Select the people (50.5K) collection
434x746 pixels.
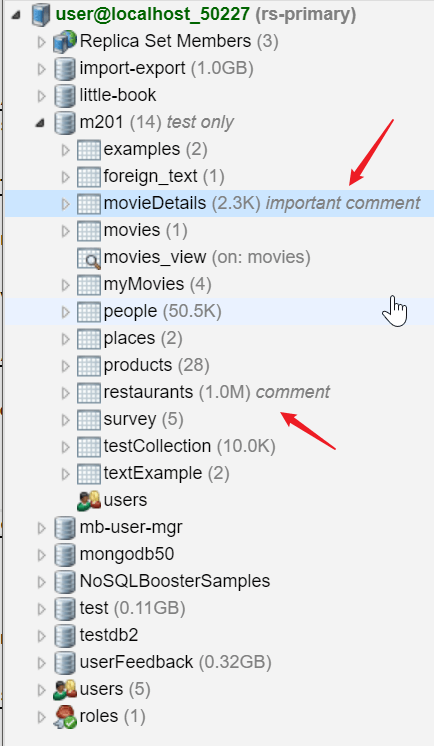[162, 311]
